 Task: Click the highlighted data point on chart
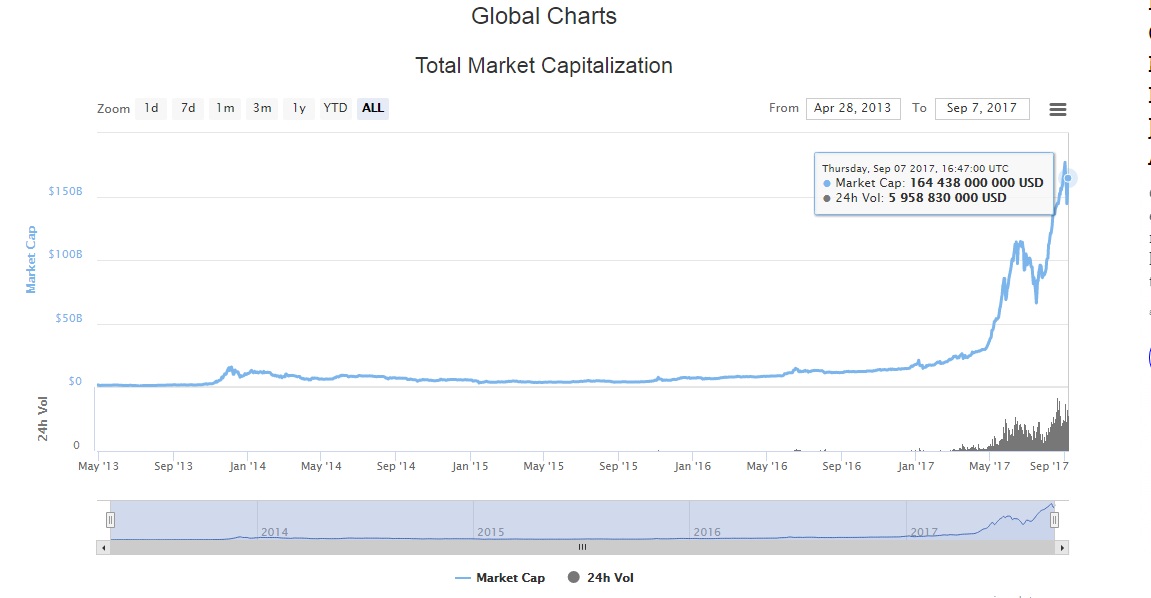[1068, 178]
